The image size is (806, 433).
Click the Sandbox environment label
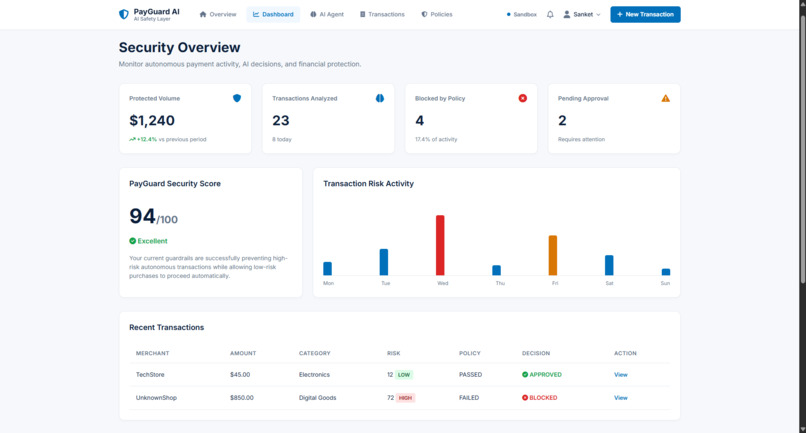coord(525,14)
